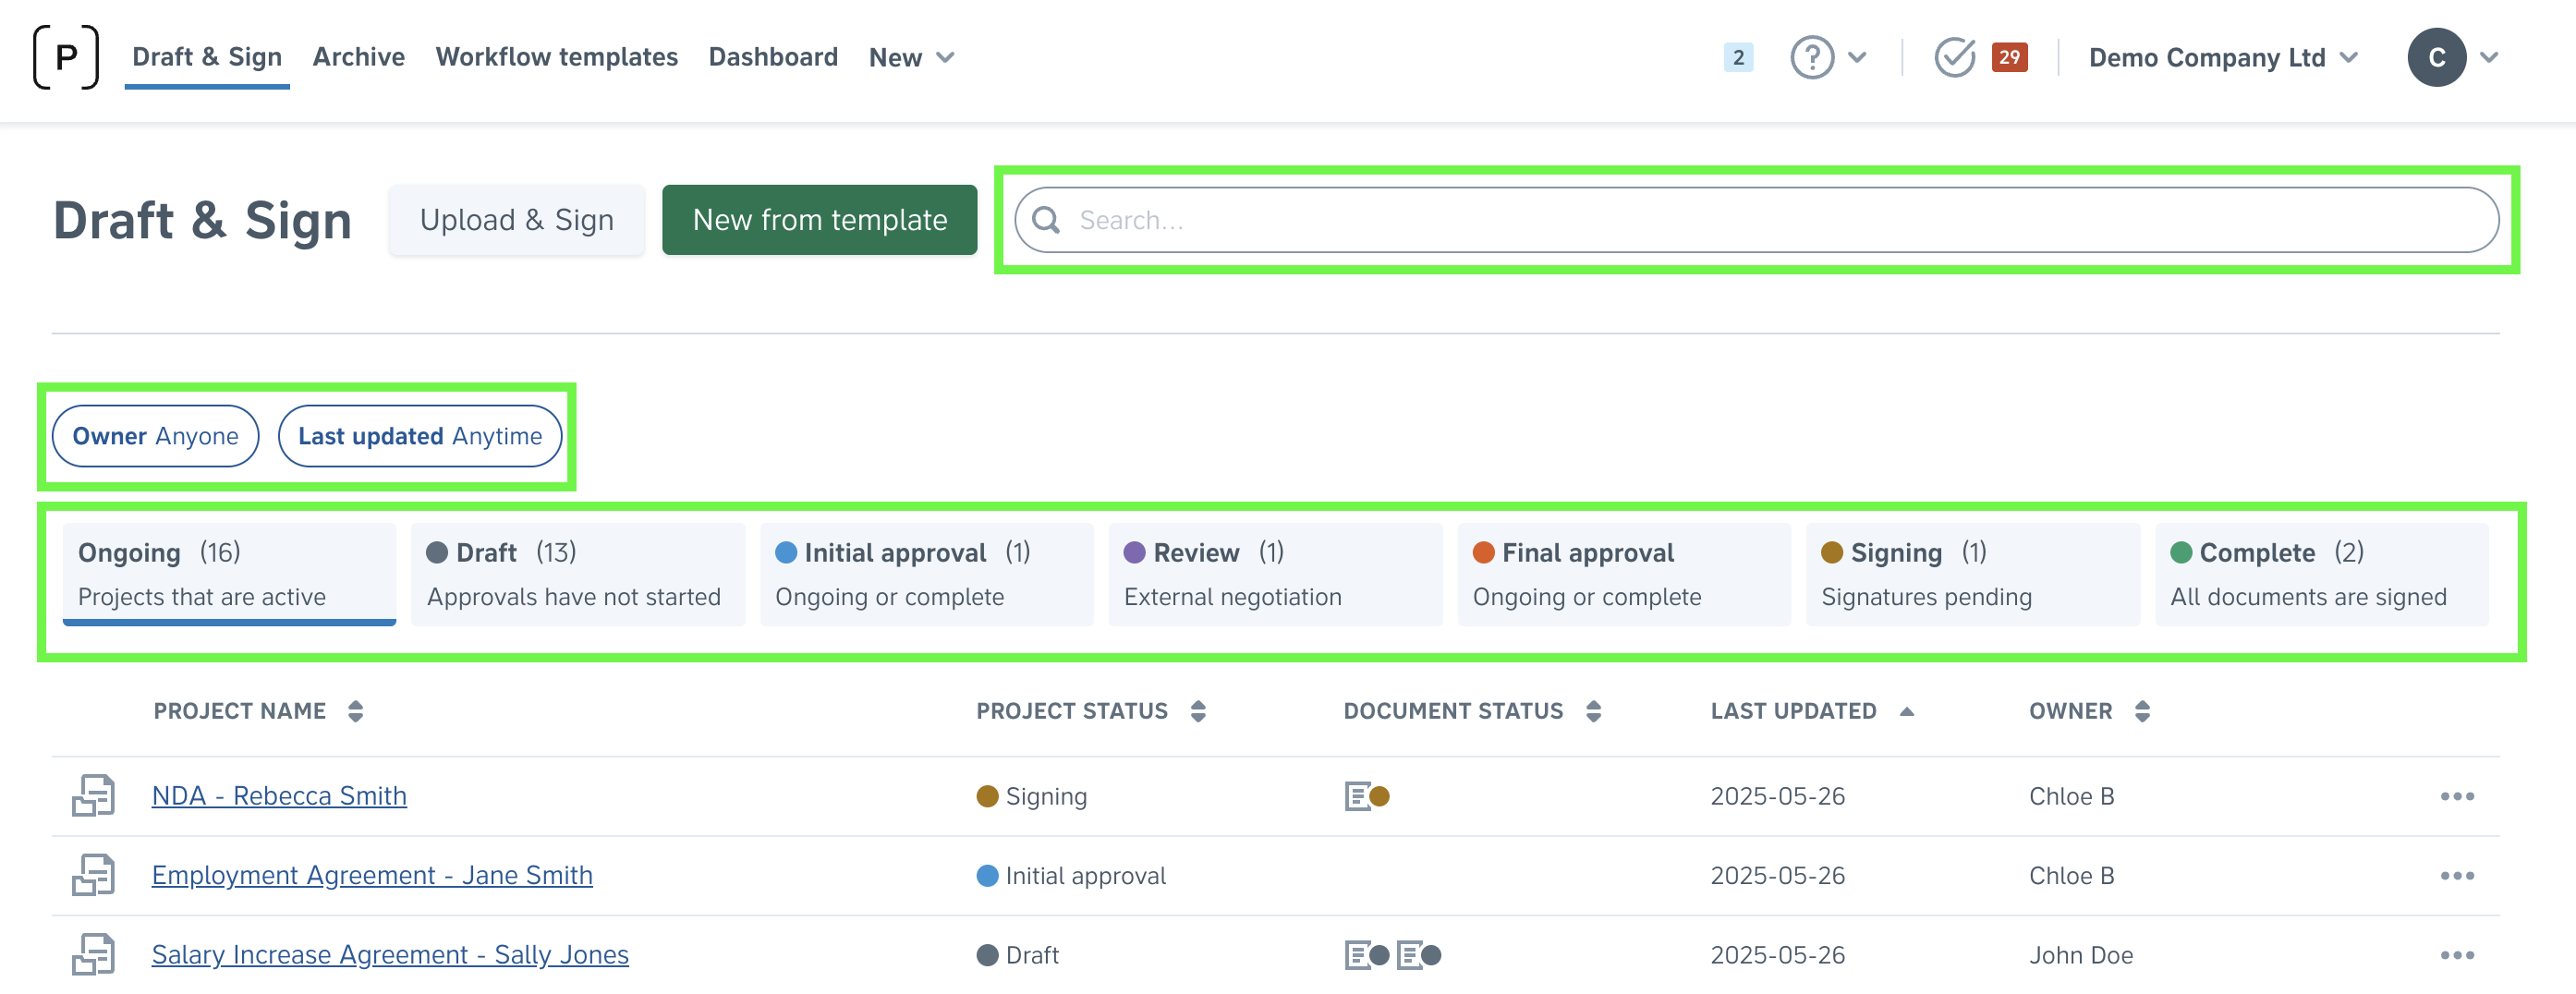Open more options for Employment Agreement row

click(x=2456, y=876)
